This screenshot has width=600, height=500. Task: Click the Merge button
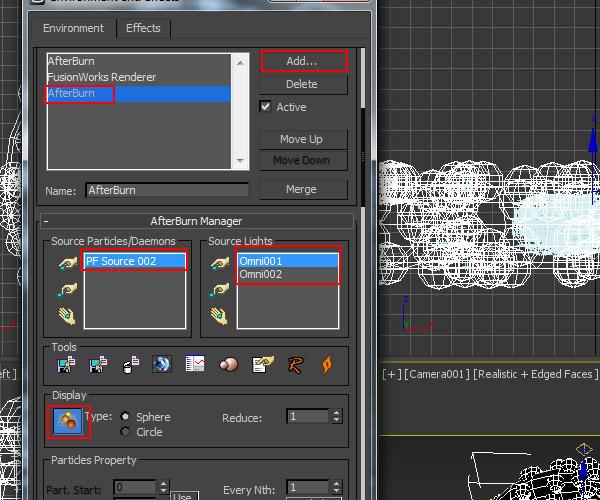click(x=303, y=189)
